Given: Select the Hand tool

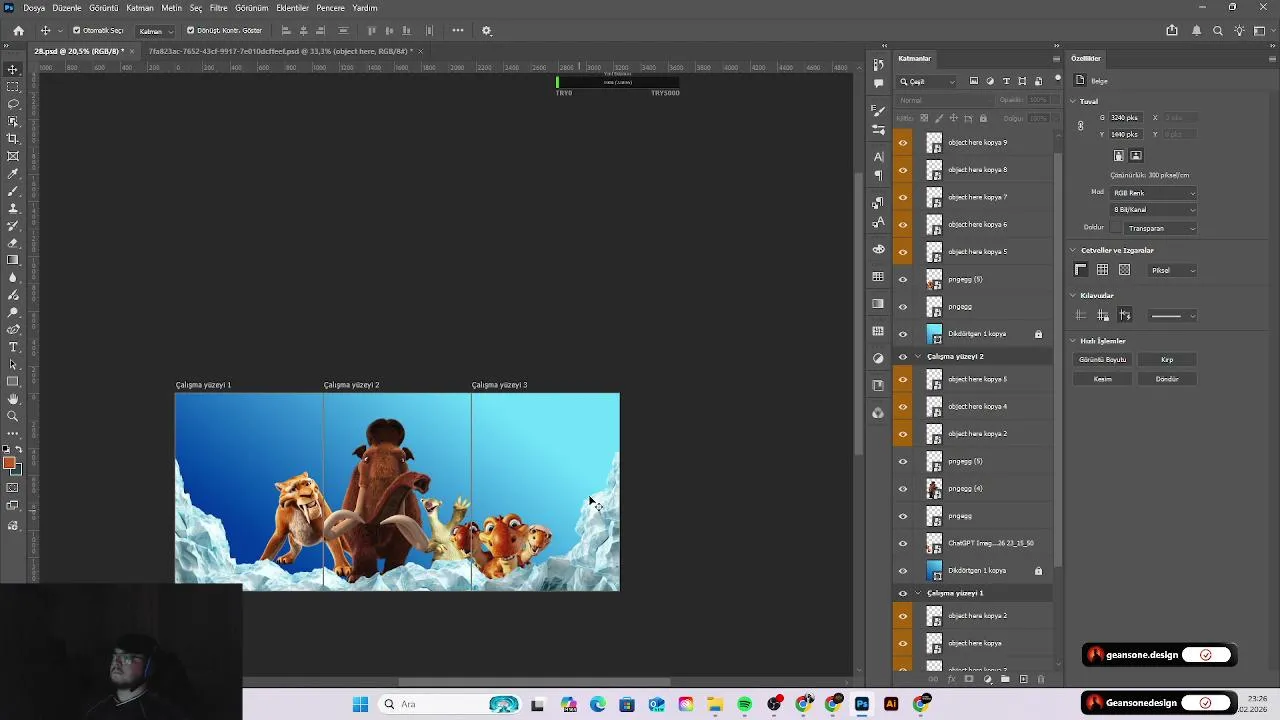Looking at the screenshot, I should (13, 399).
